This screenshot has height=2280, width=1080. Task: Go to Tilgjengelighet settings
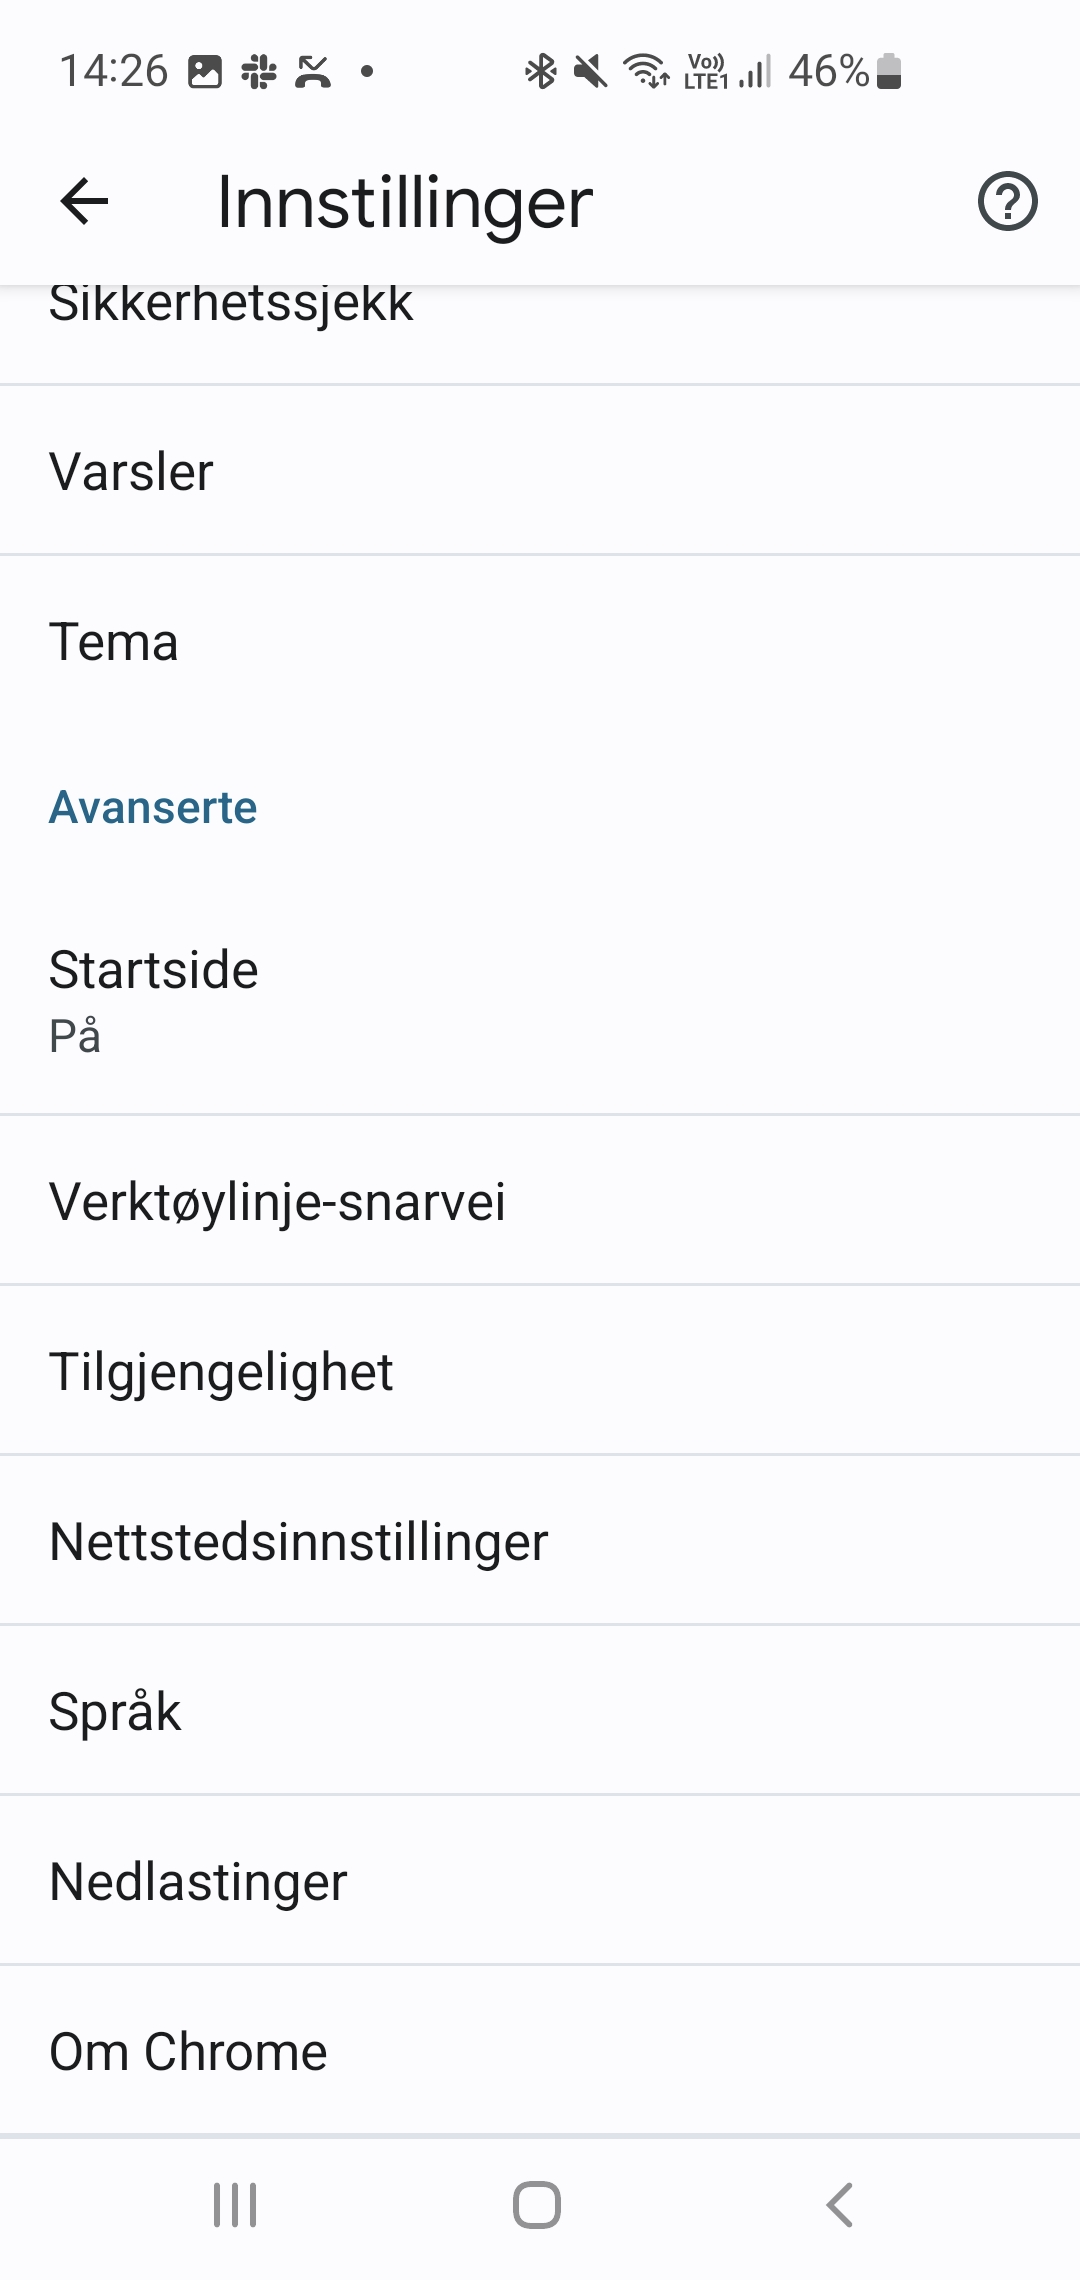coord(540,1371)
